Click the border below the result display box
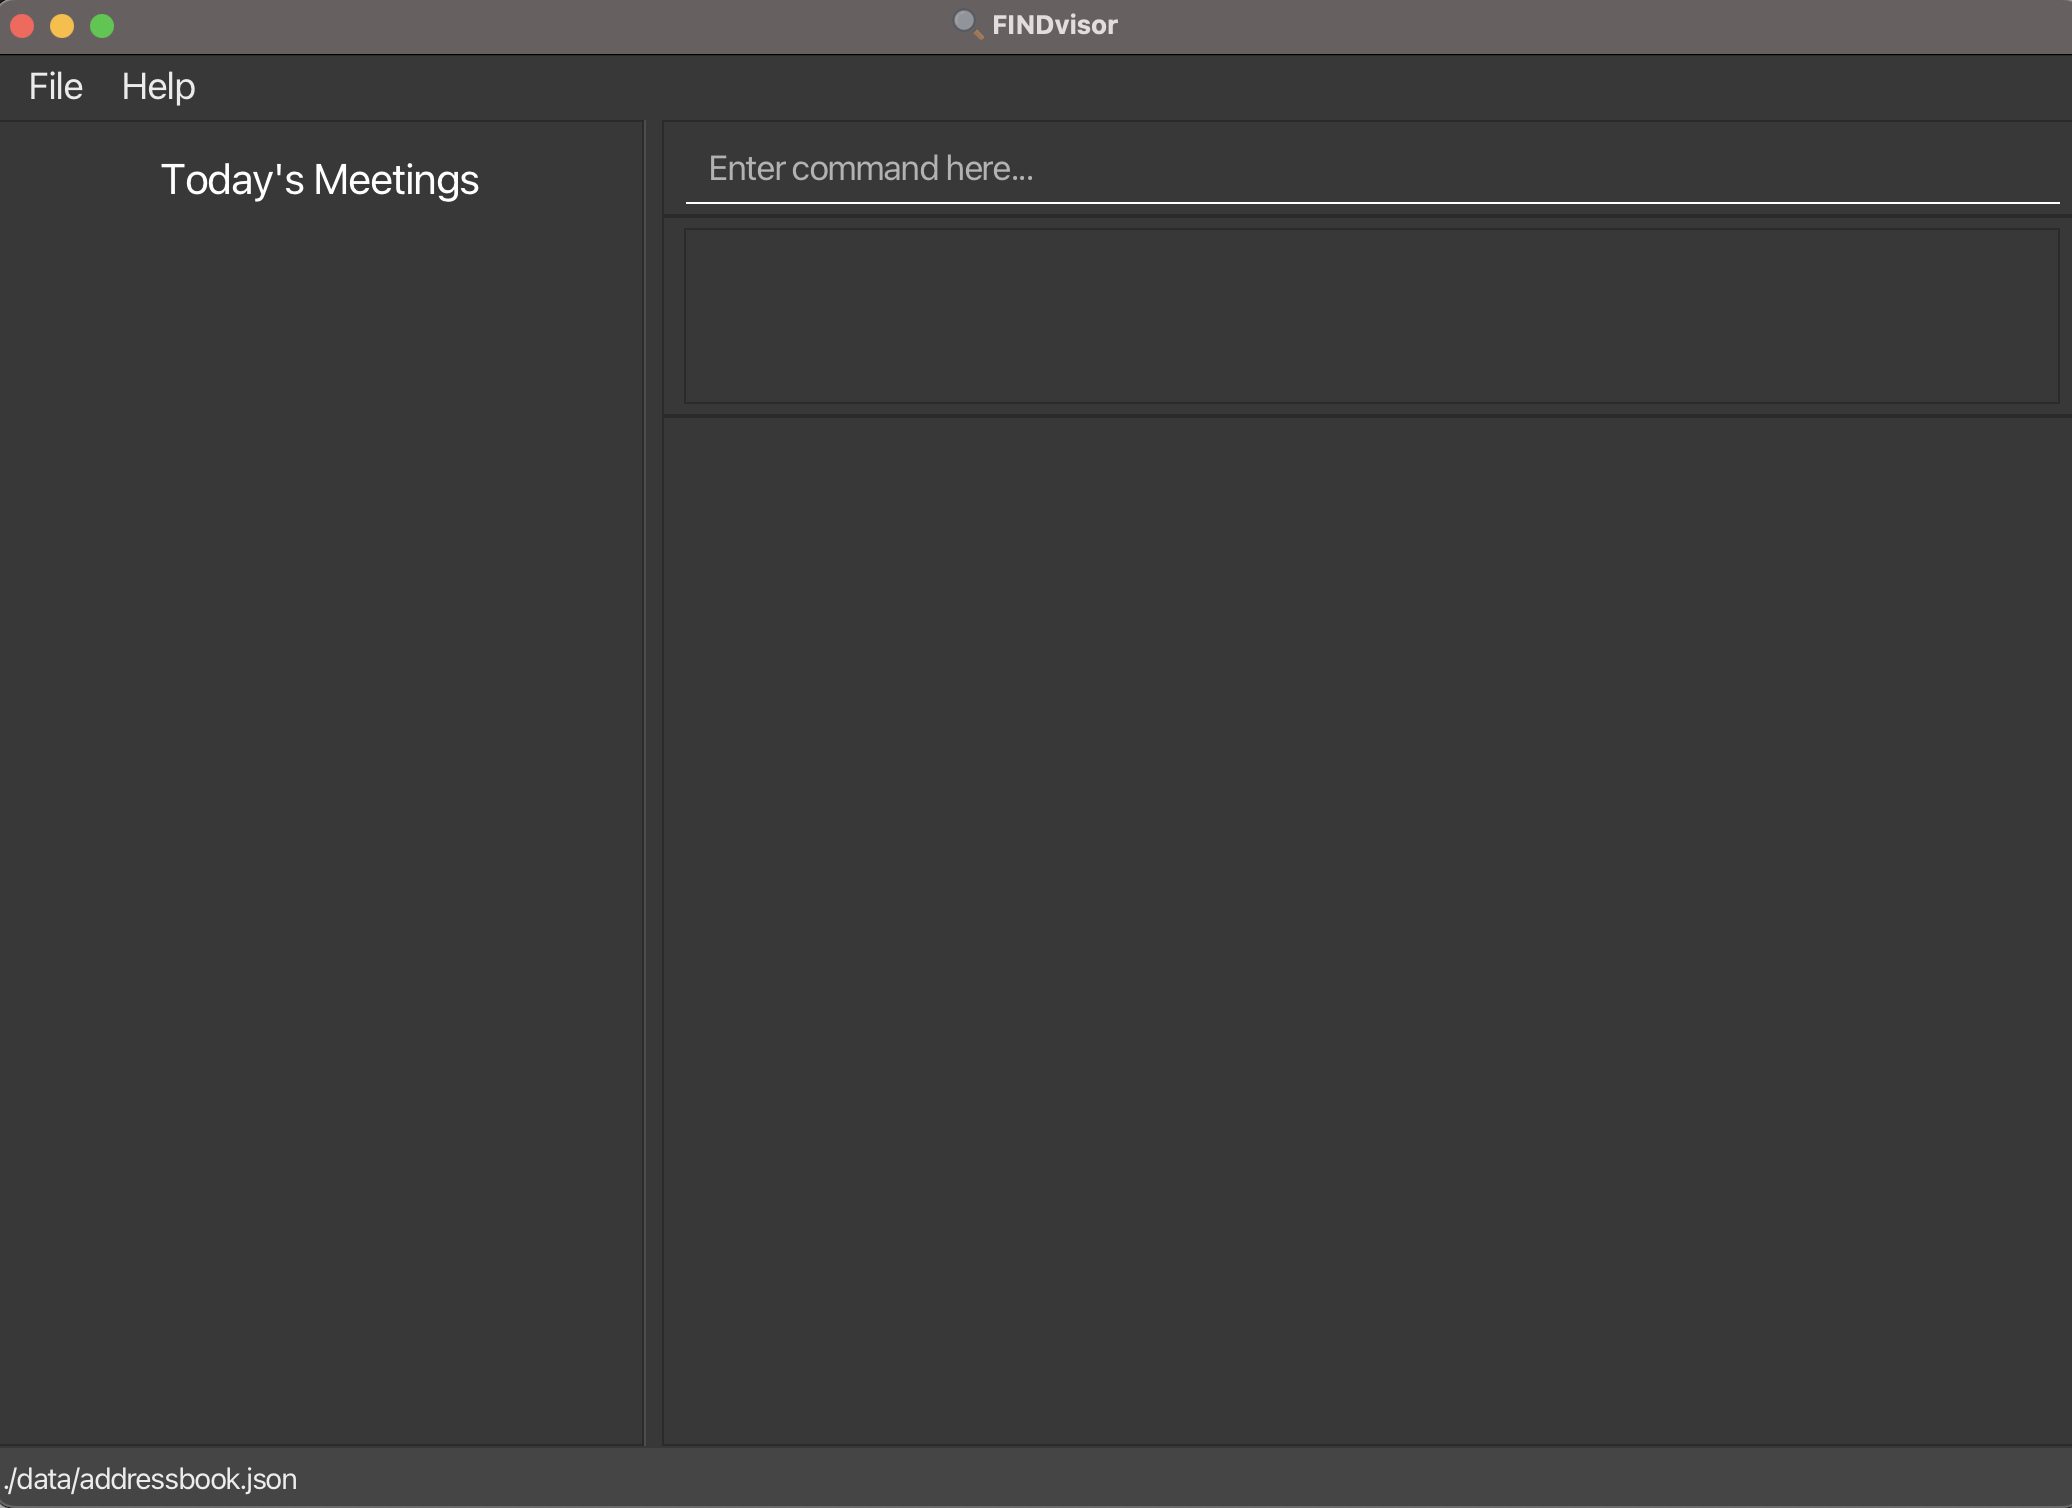This screenshot has height=1508, width=2072. point(1366,415)
